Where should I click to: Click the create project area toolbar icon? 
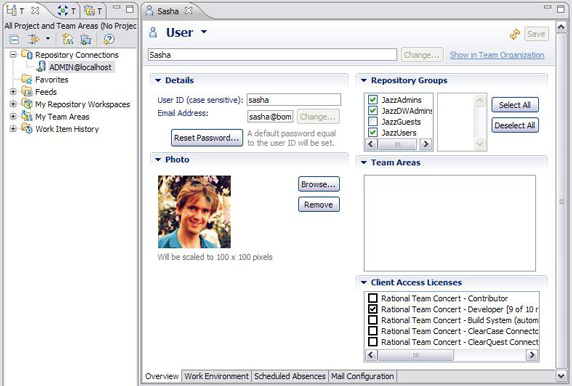[67, 39]
